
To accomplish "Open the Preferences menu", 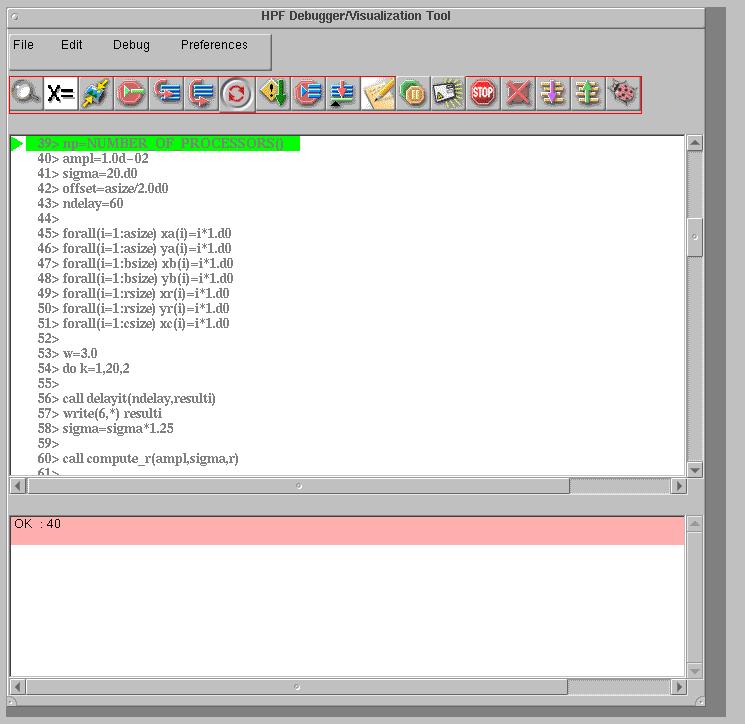I will click(x=214, y=45).
